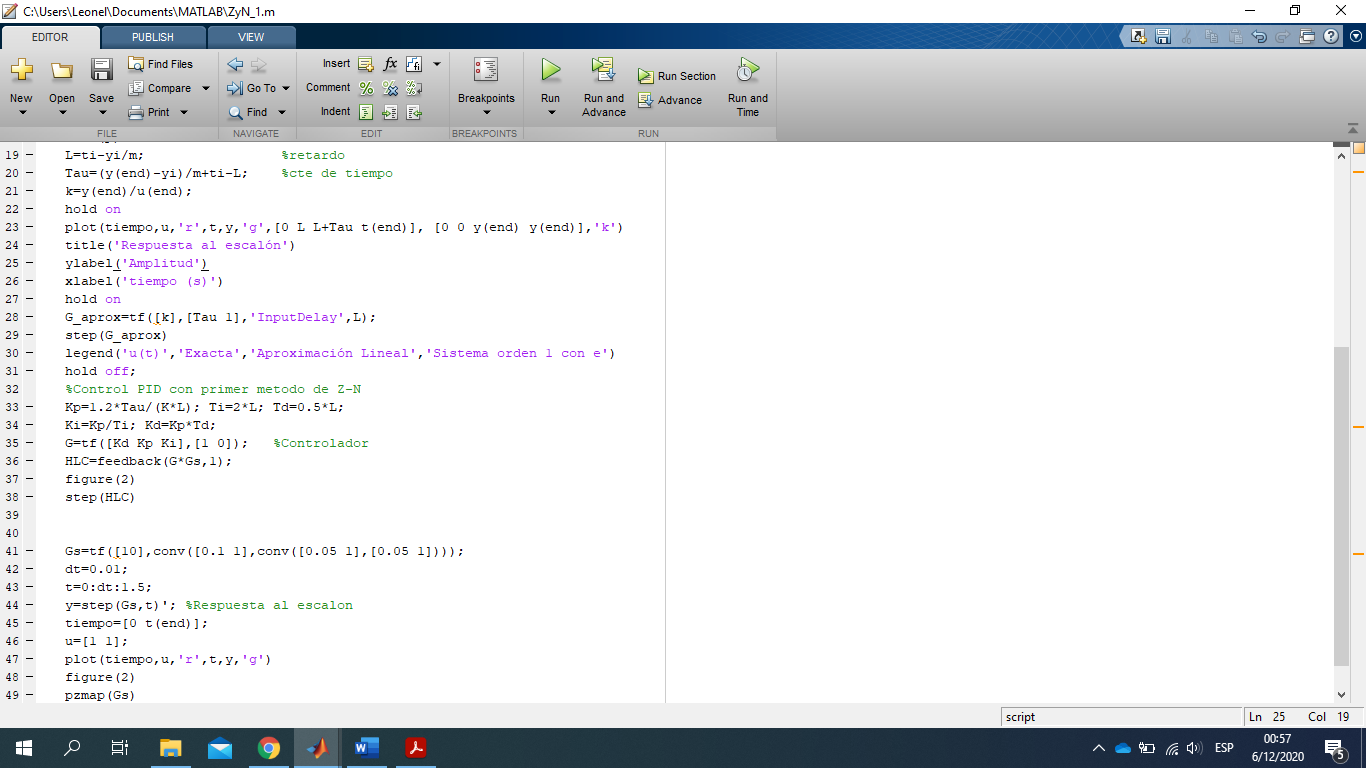The image size is (1366, 768).
Task: Increase indent with the right-arrow indent icon
Action: (x=390, y=112)
